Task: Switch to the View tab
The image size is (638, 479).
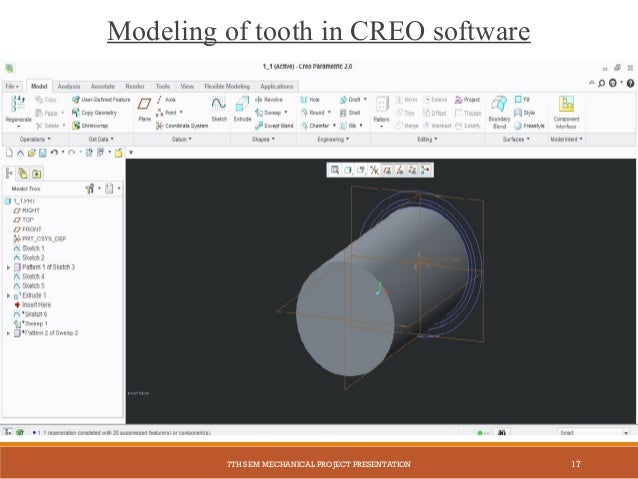Action: point(187,86)
